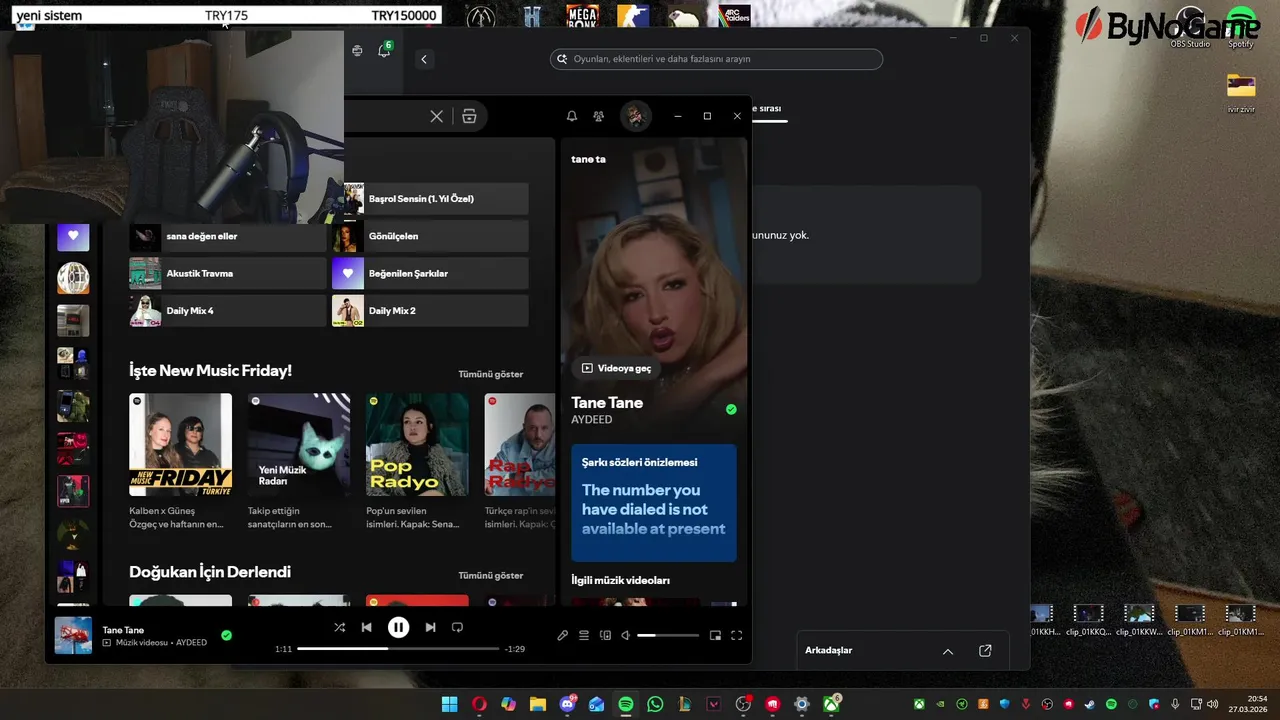The image size is (1280, 720).
Task: Open Xbox app notifications bell with badge
Action: pyautogui.click(x=385, y=50)
